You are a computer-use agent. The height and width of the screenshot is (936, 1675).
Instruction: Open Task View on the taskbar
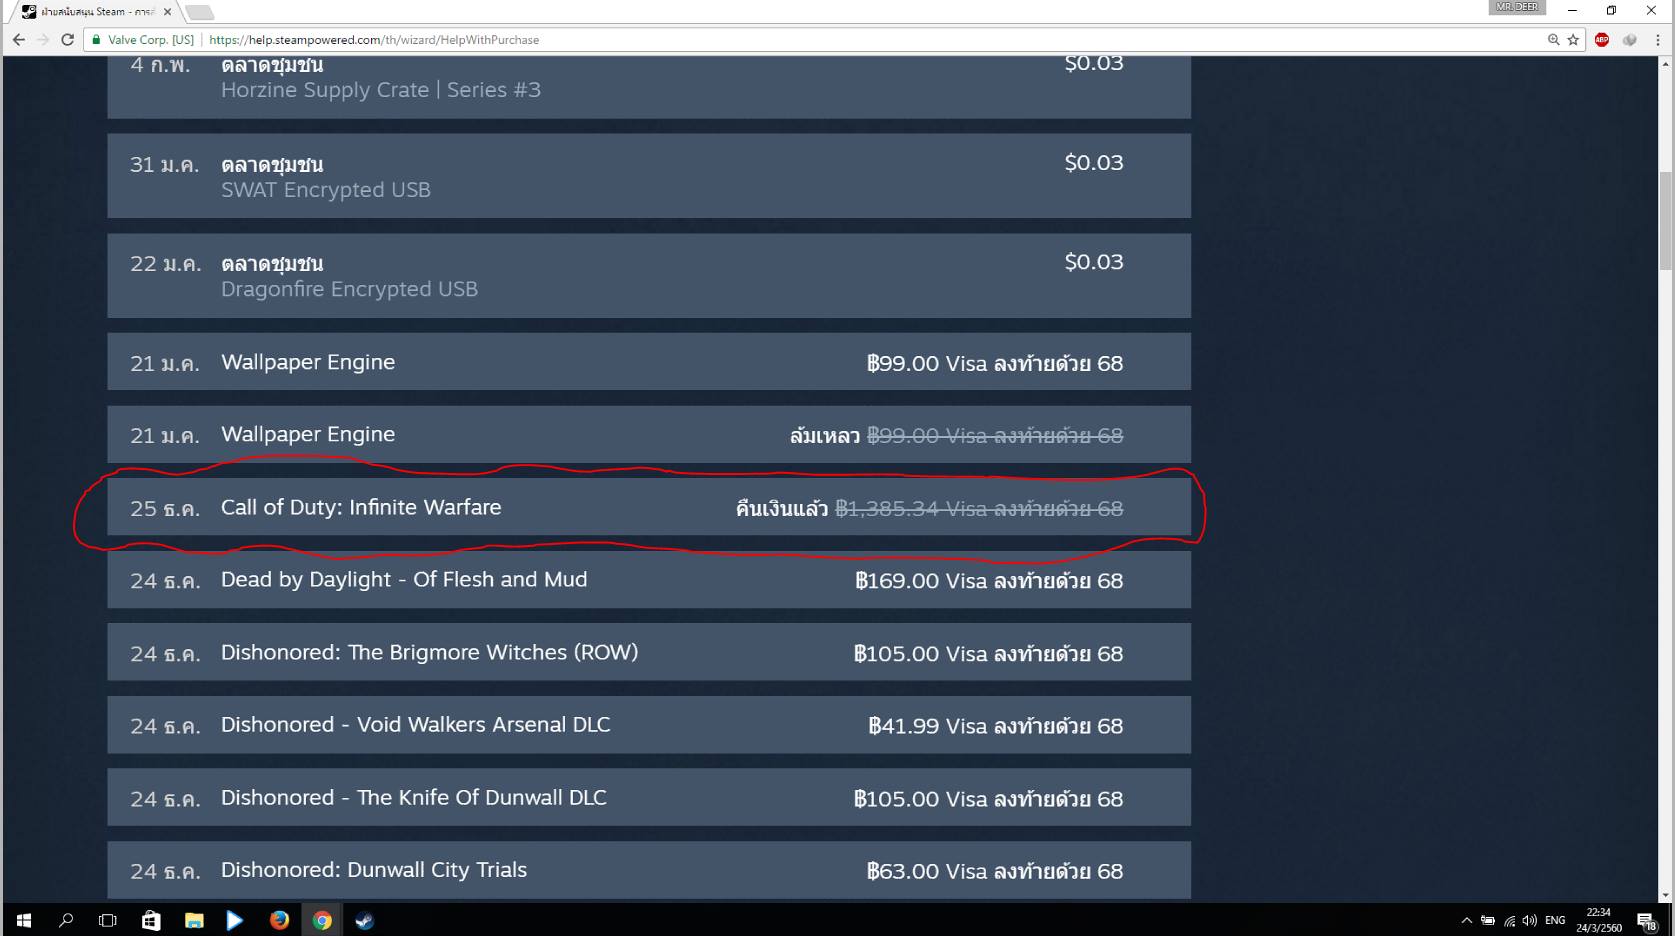108,920
